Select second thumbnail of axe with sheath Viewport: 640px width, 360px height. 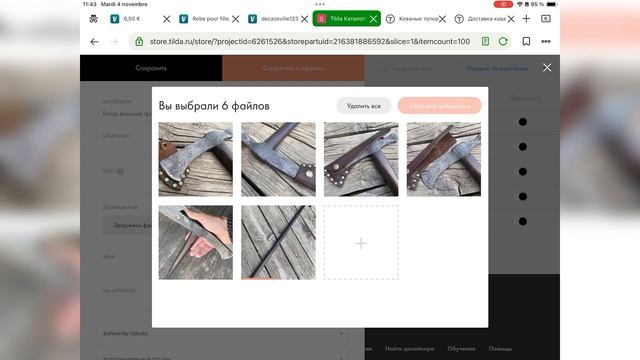click(x=278, y=159)
